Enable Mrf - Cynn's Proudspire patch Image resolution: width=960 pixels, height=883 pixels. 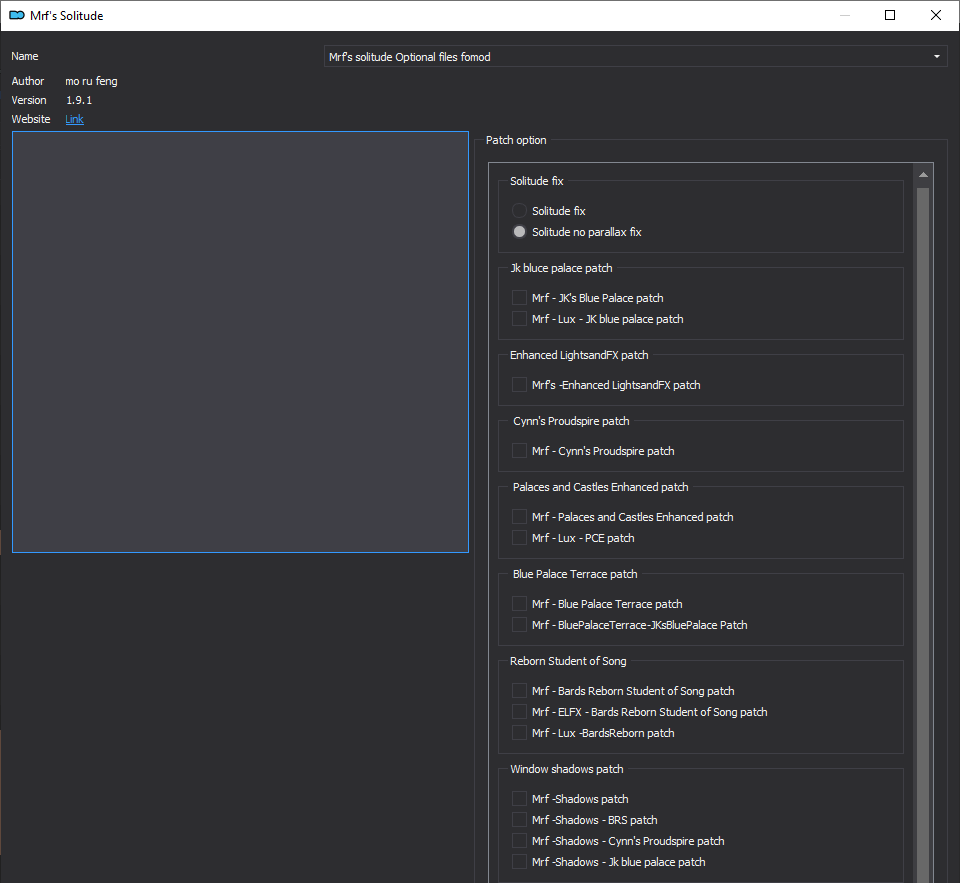tap(519, 451)
